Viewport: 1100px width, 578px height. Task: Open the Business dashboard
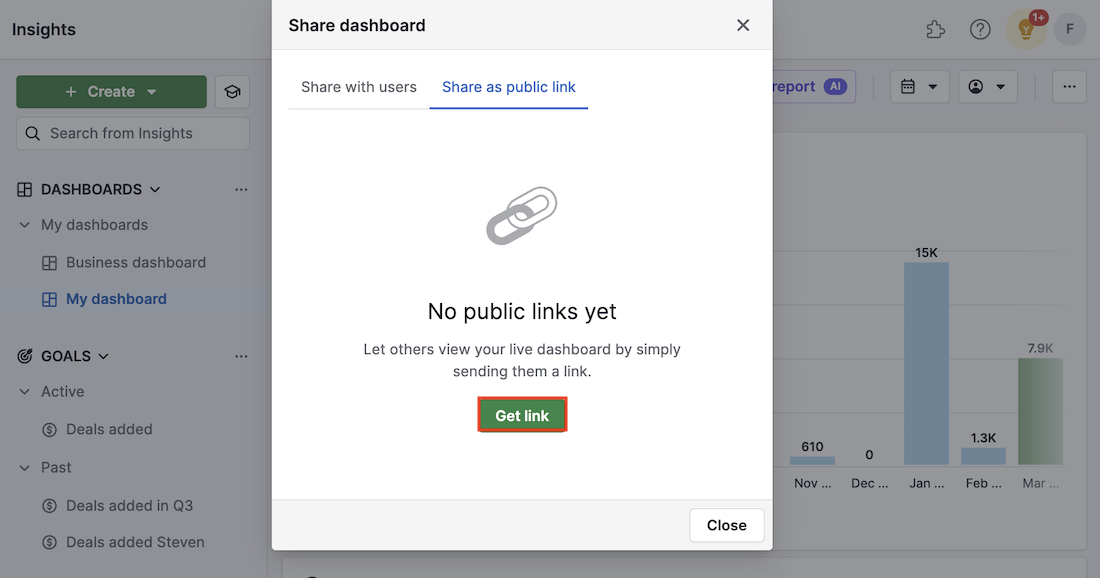135,262
